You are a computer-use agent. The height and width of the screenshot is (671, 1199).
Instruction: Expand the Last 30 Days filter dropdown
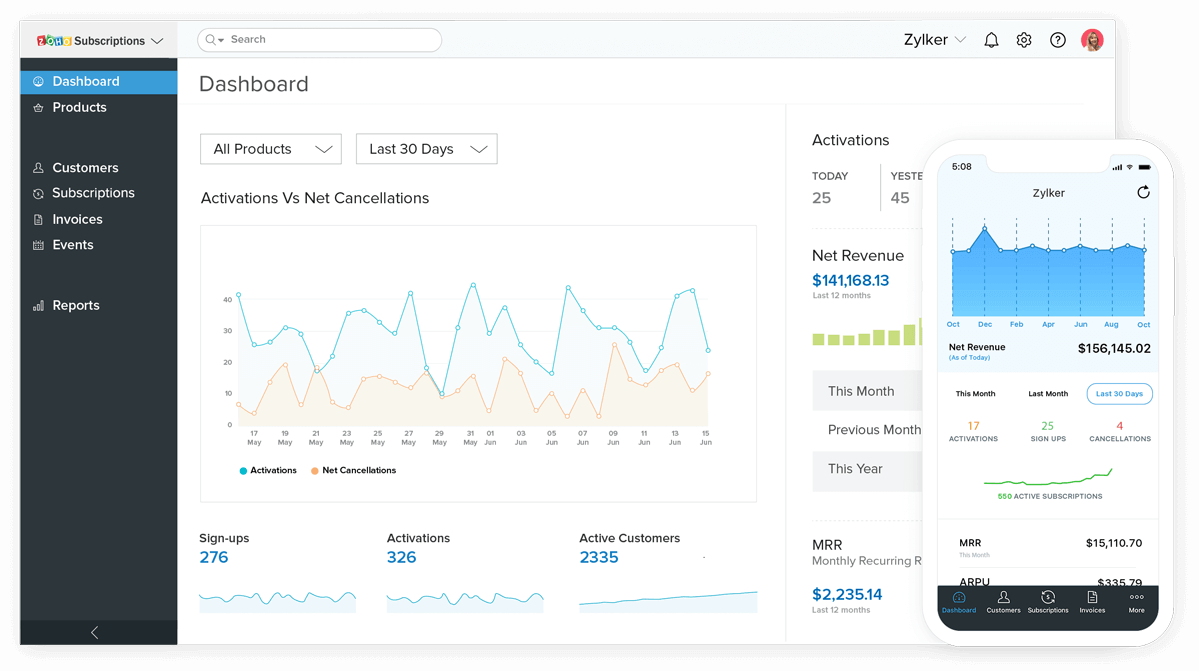426,148
